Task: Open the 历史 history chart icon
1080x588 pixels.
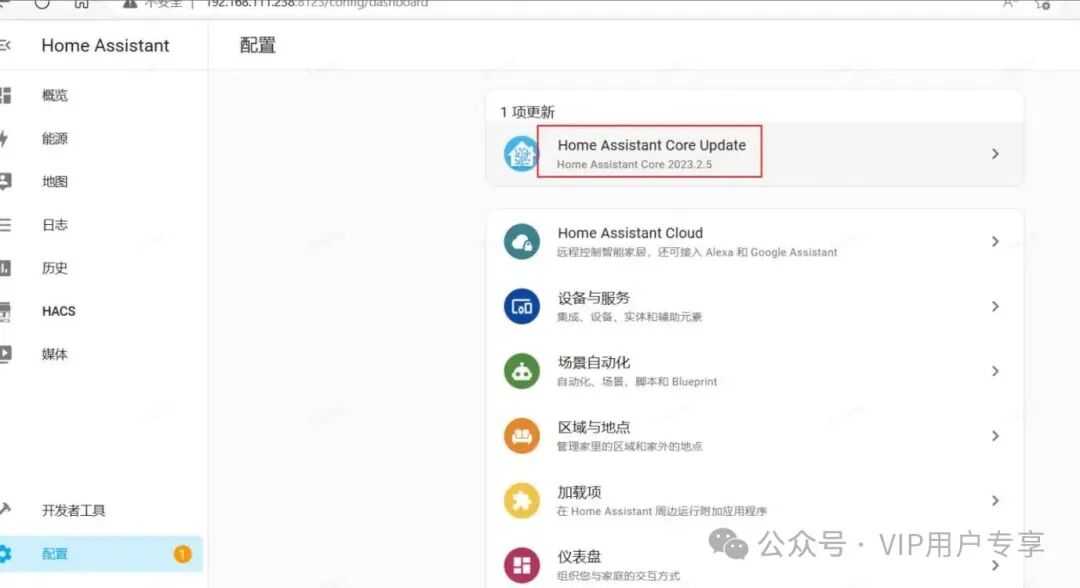Action: coord(6,268)
